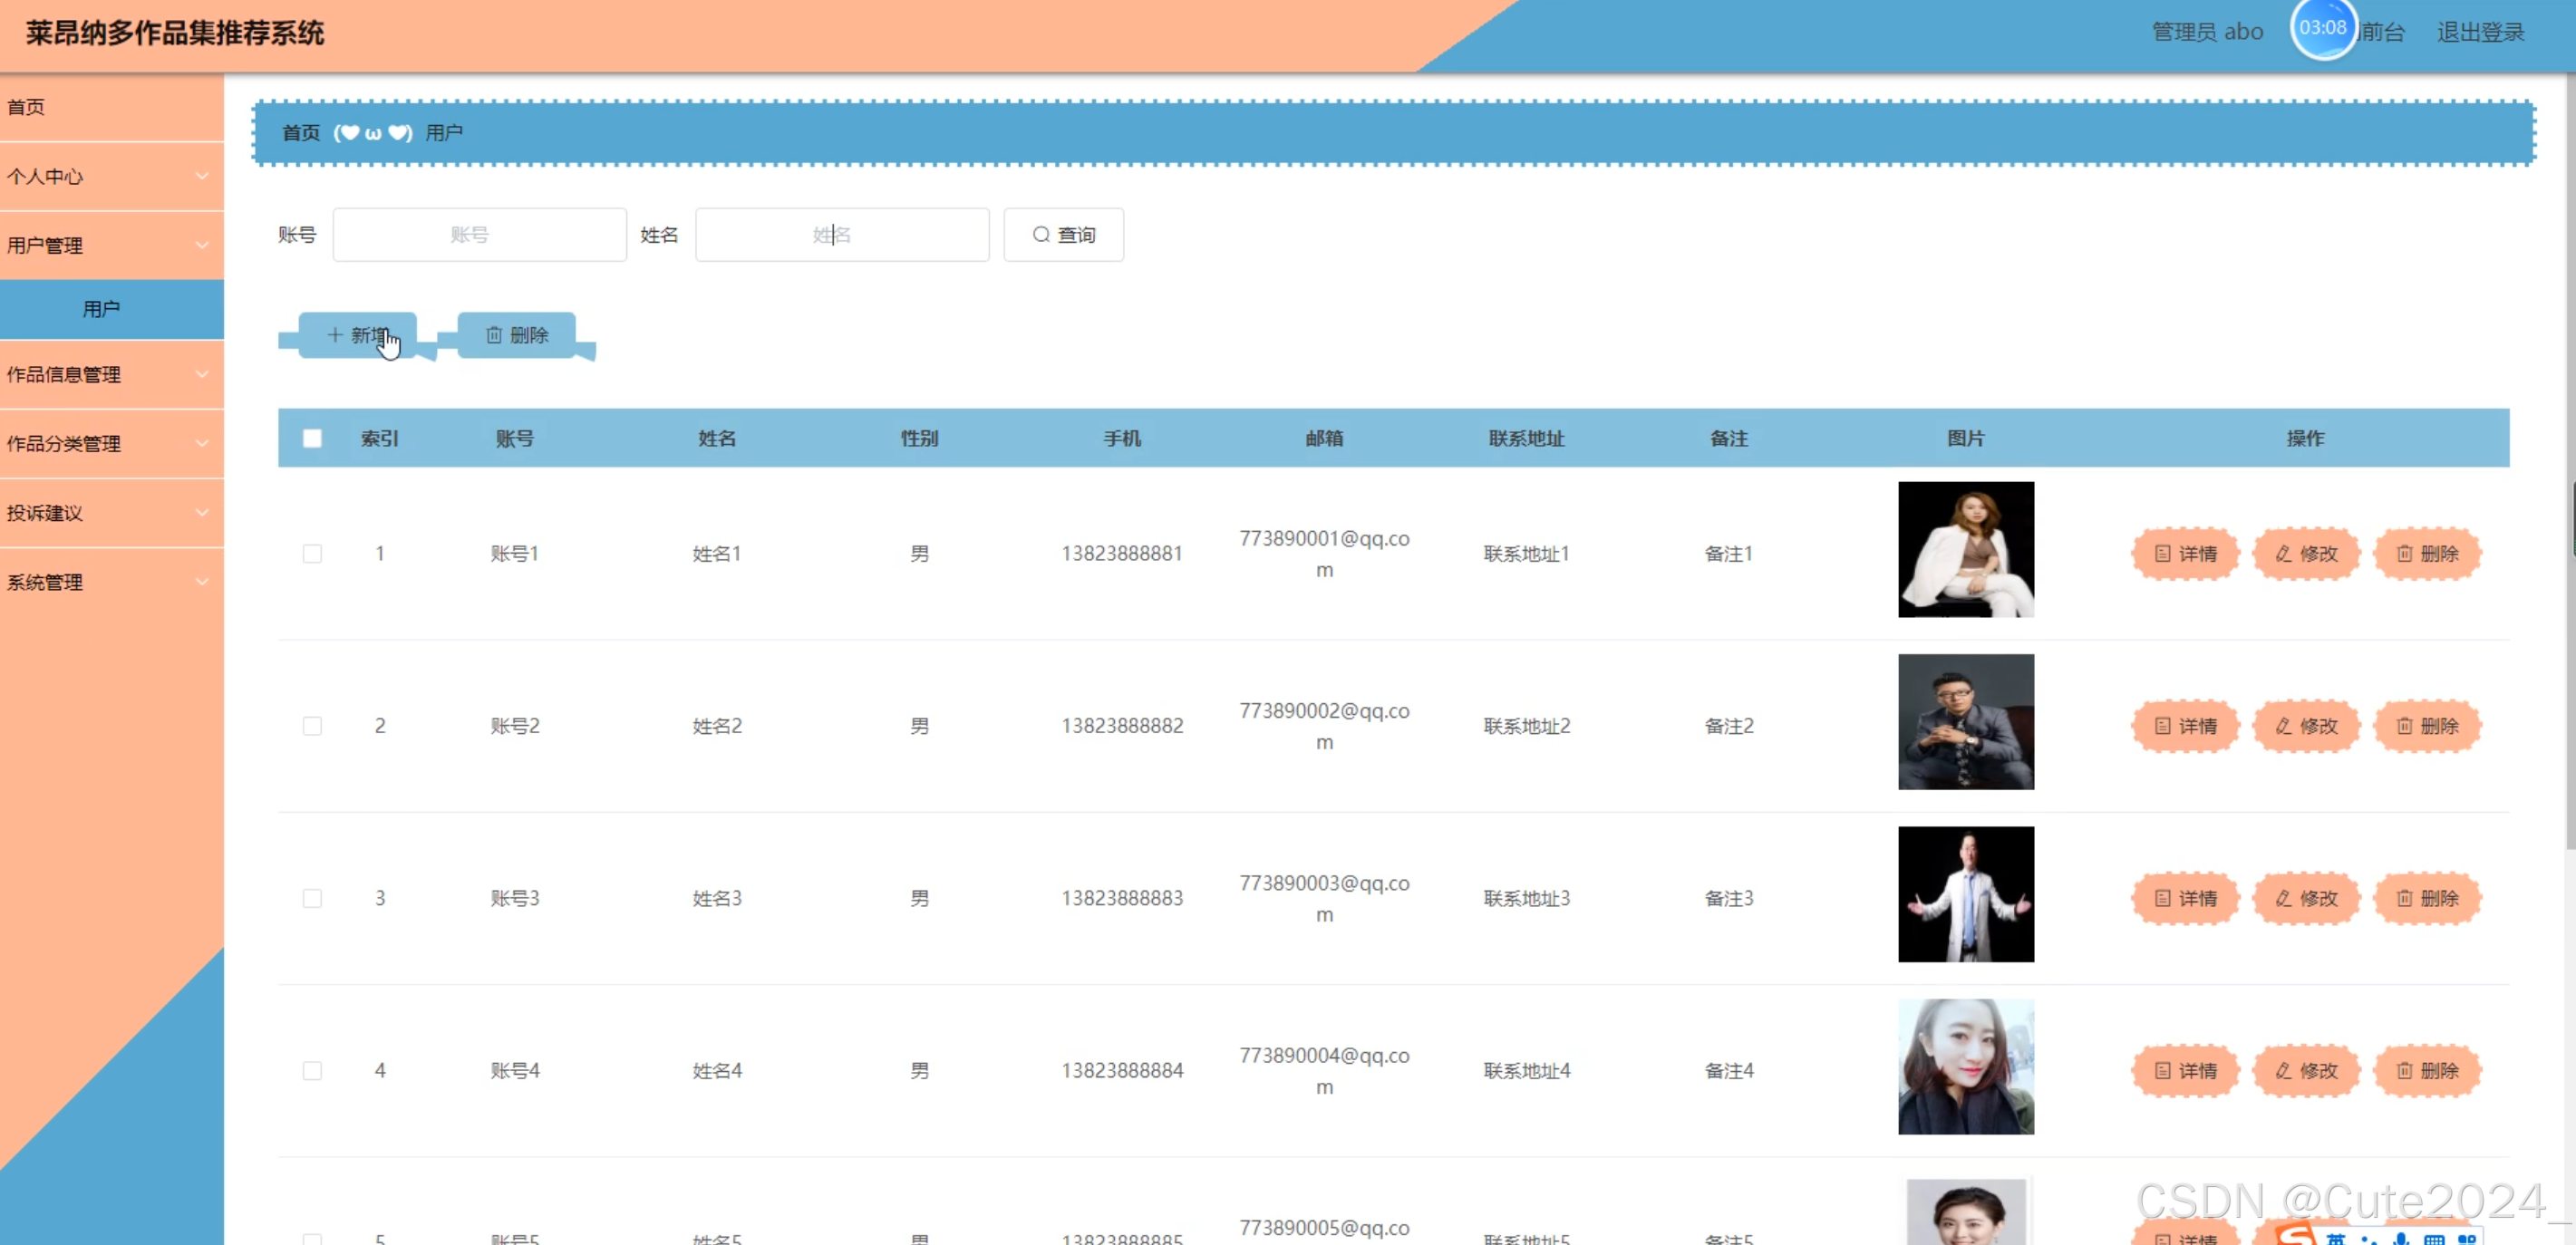This screenshot has height=1245, width=2576.
Task: Go to 首页 in the sidebar
Action: coord(27,107)
